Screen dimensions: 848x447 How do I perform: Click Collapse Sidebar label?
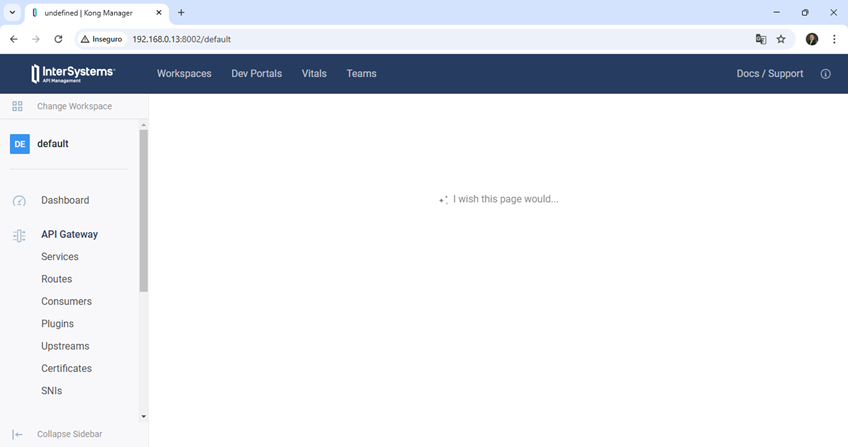(x=69, y=434)
